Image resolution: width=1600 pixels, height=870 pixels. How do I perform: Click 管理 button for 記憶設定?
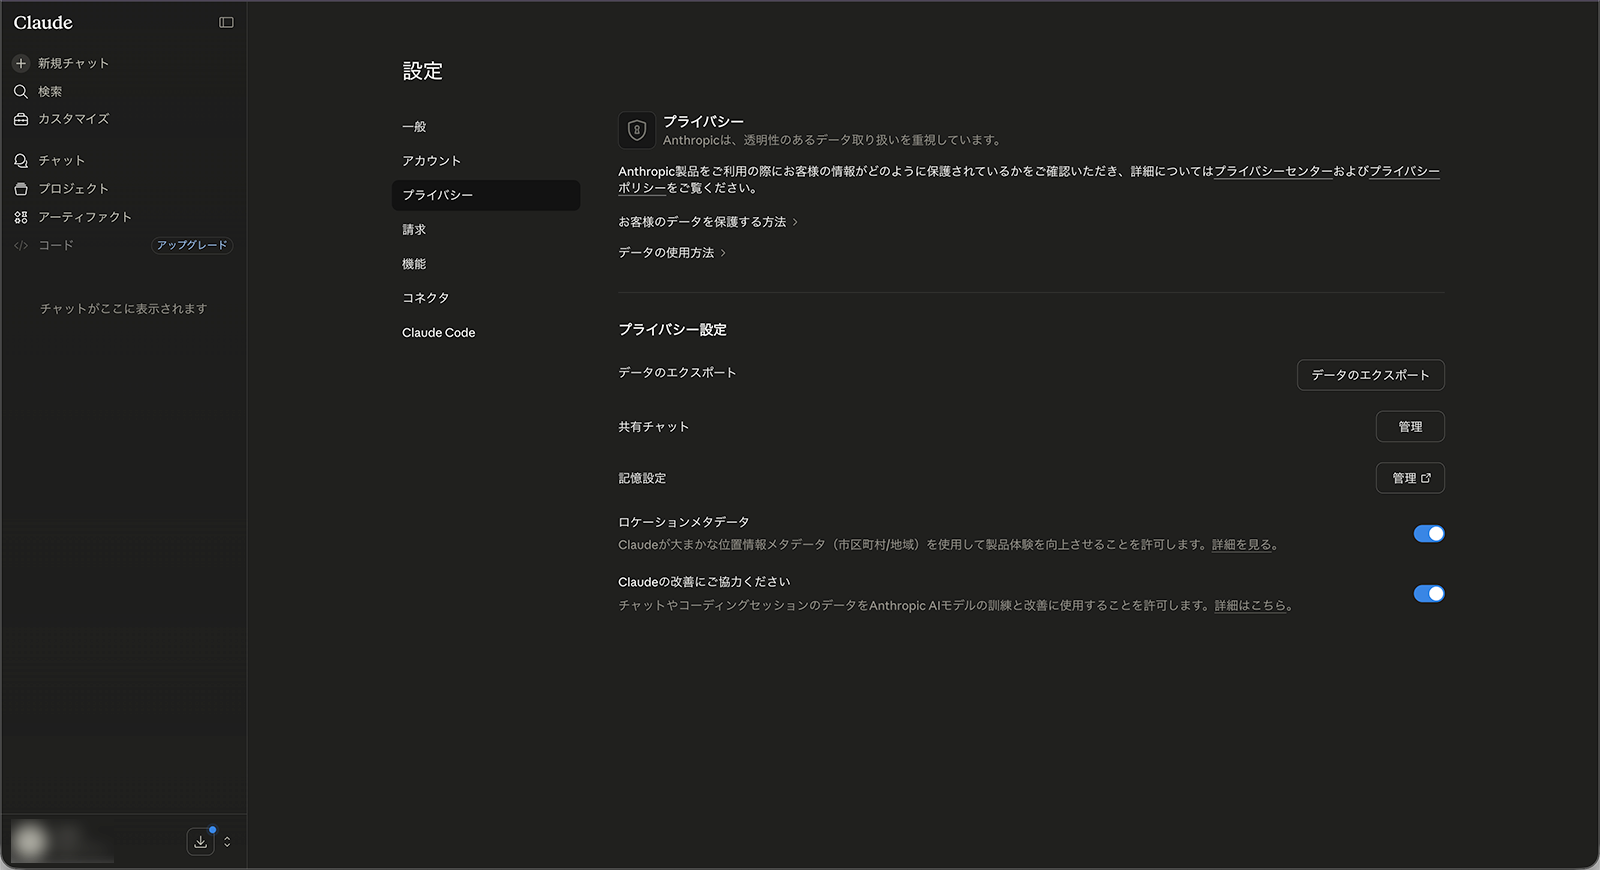pyautogui.click(x=1410, y=478)
